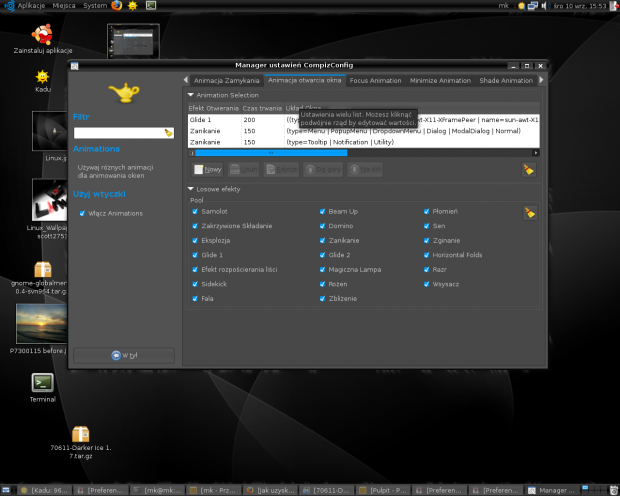620x496 pixels.
Task: Reset animation list with broom icon
Action: (528, 170)
